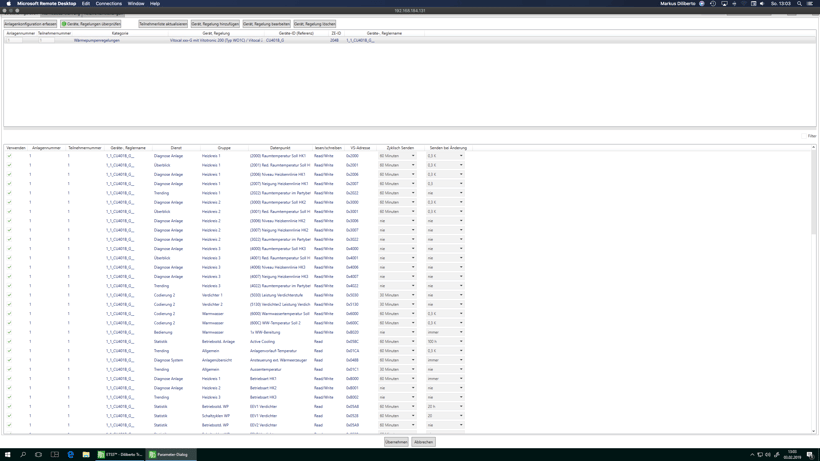Open Zyklisch Senden dropdown for Raumtemperatur Soll HK1

[x=397, y=156]
